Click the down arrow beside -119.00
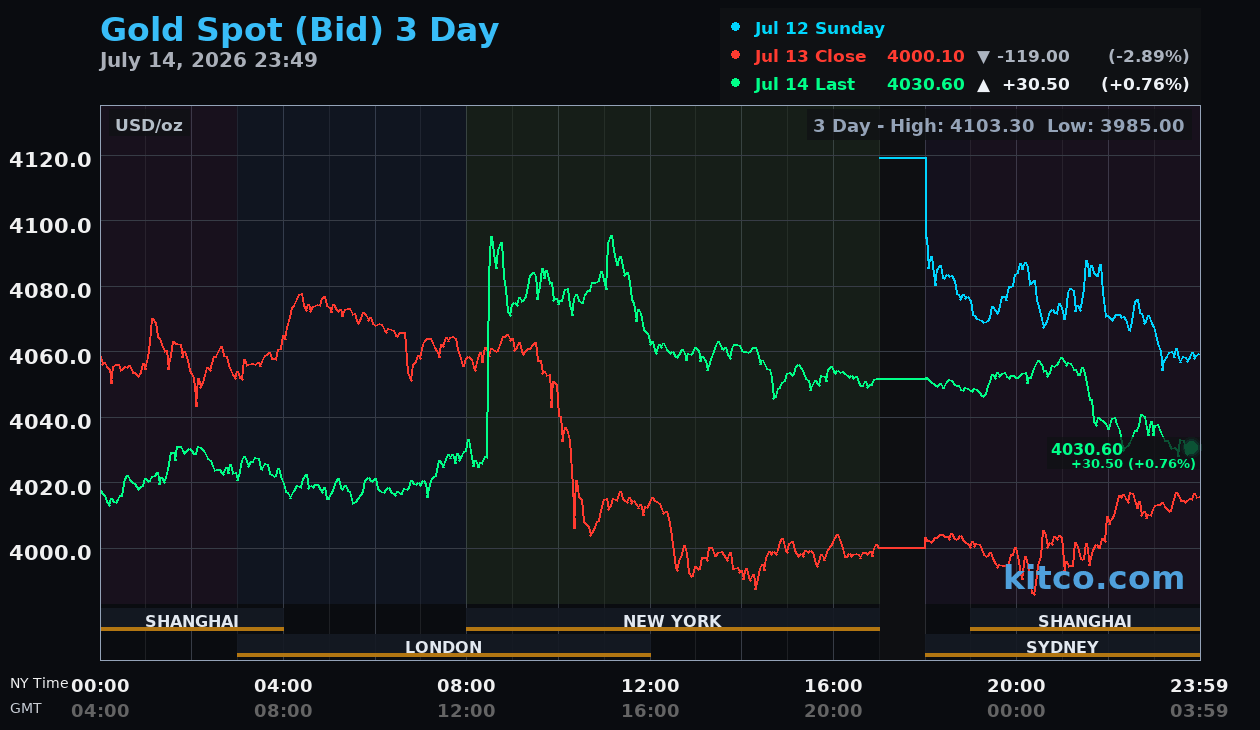Screen dimensions: 1260x730 [983, 56]
